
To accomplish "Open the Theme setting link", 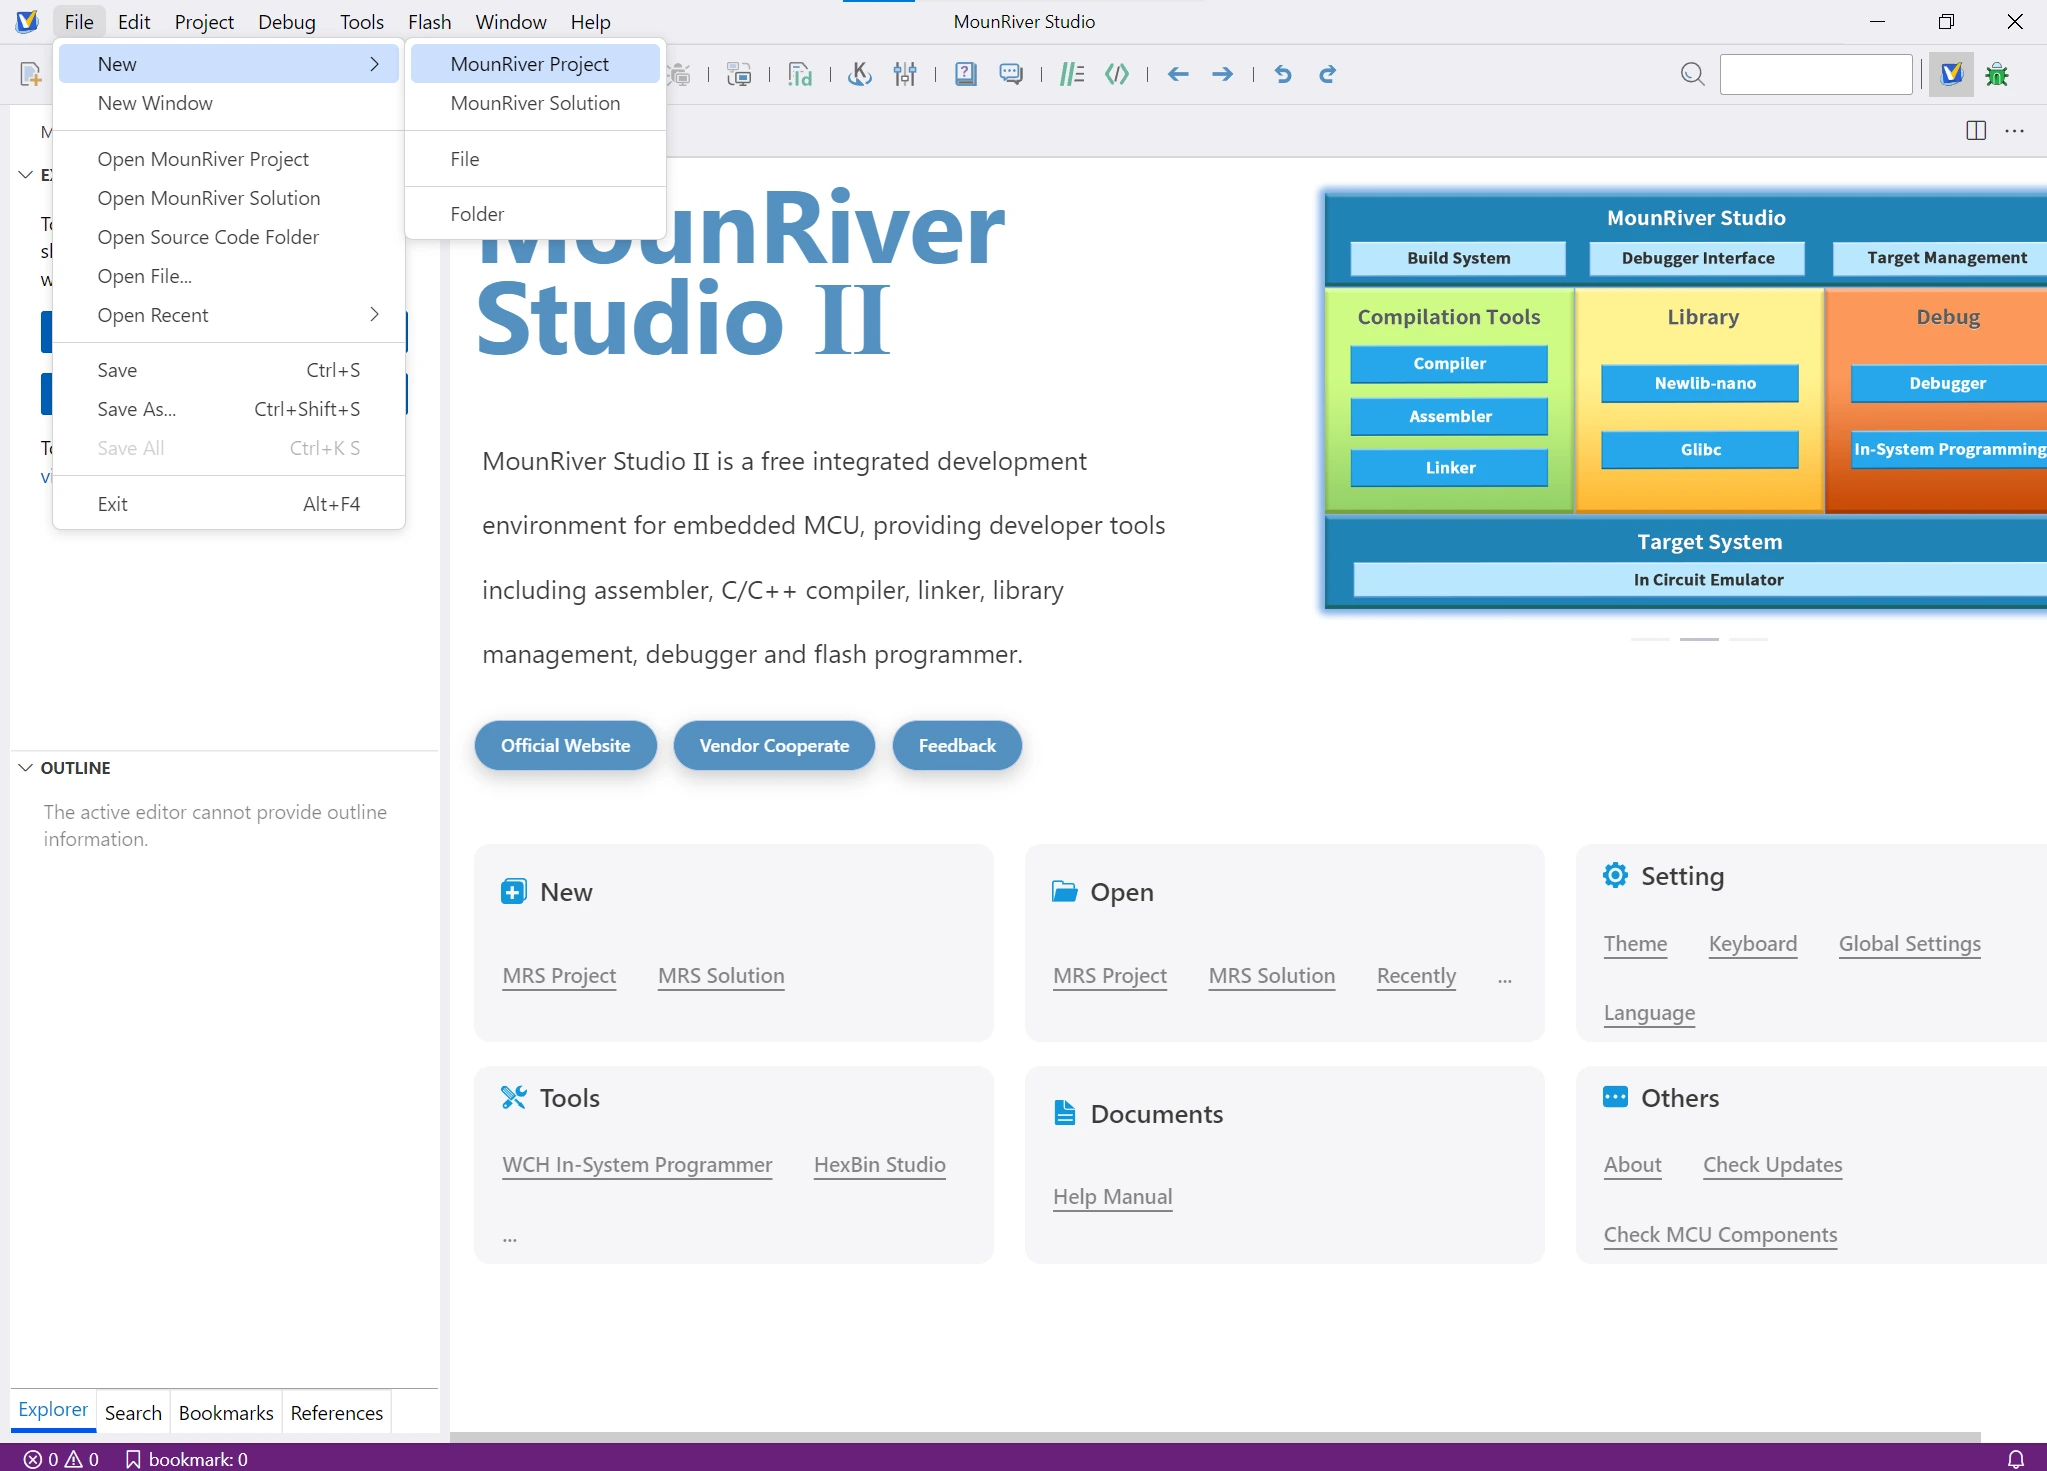I will [1635, 943].
